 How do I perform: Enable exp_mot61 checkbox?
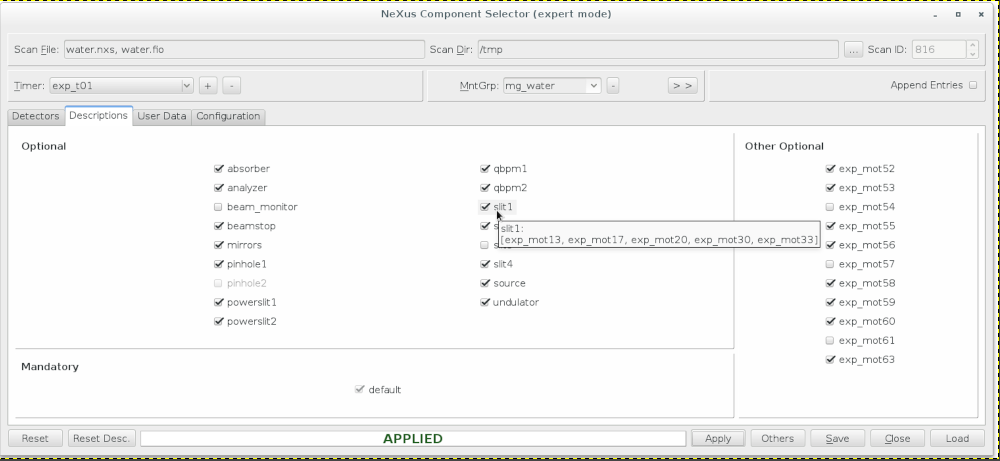pos(830,341)
